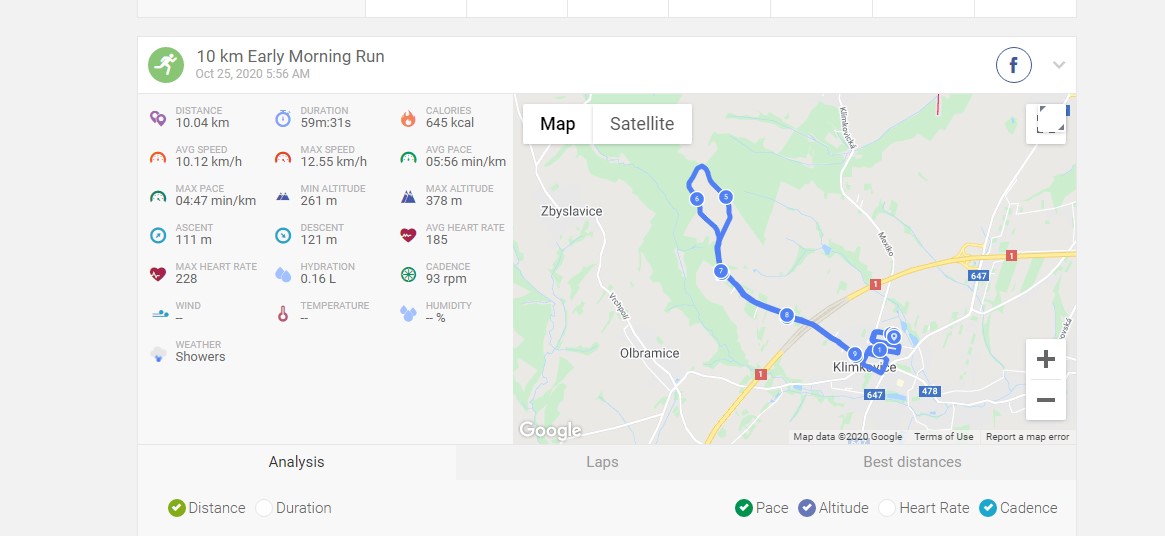This screenshot has width=1165, height=536.
Task: Enable the Heart Rate chart toggle
Action: (886, 508)
